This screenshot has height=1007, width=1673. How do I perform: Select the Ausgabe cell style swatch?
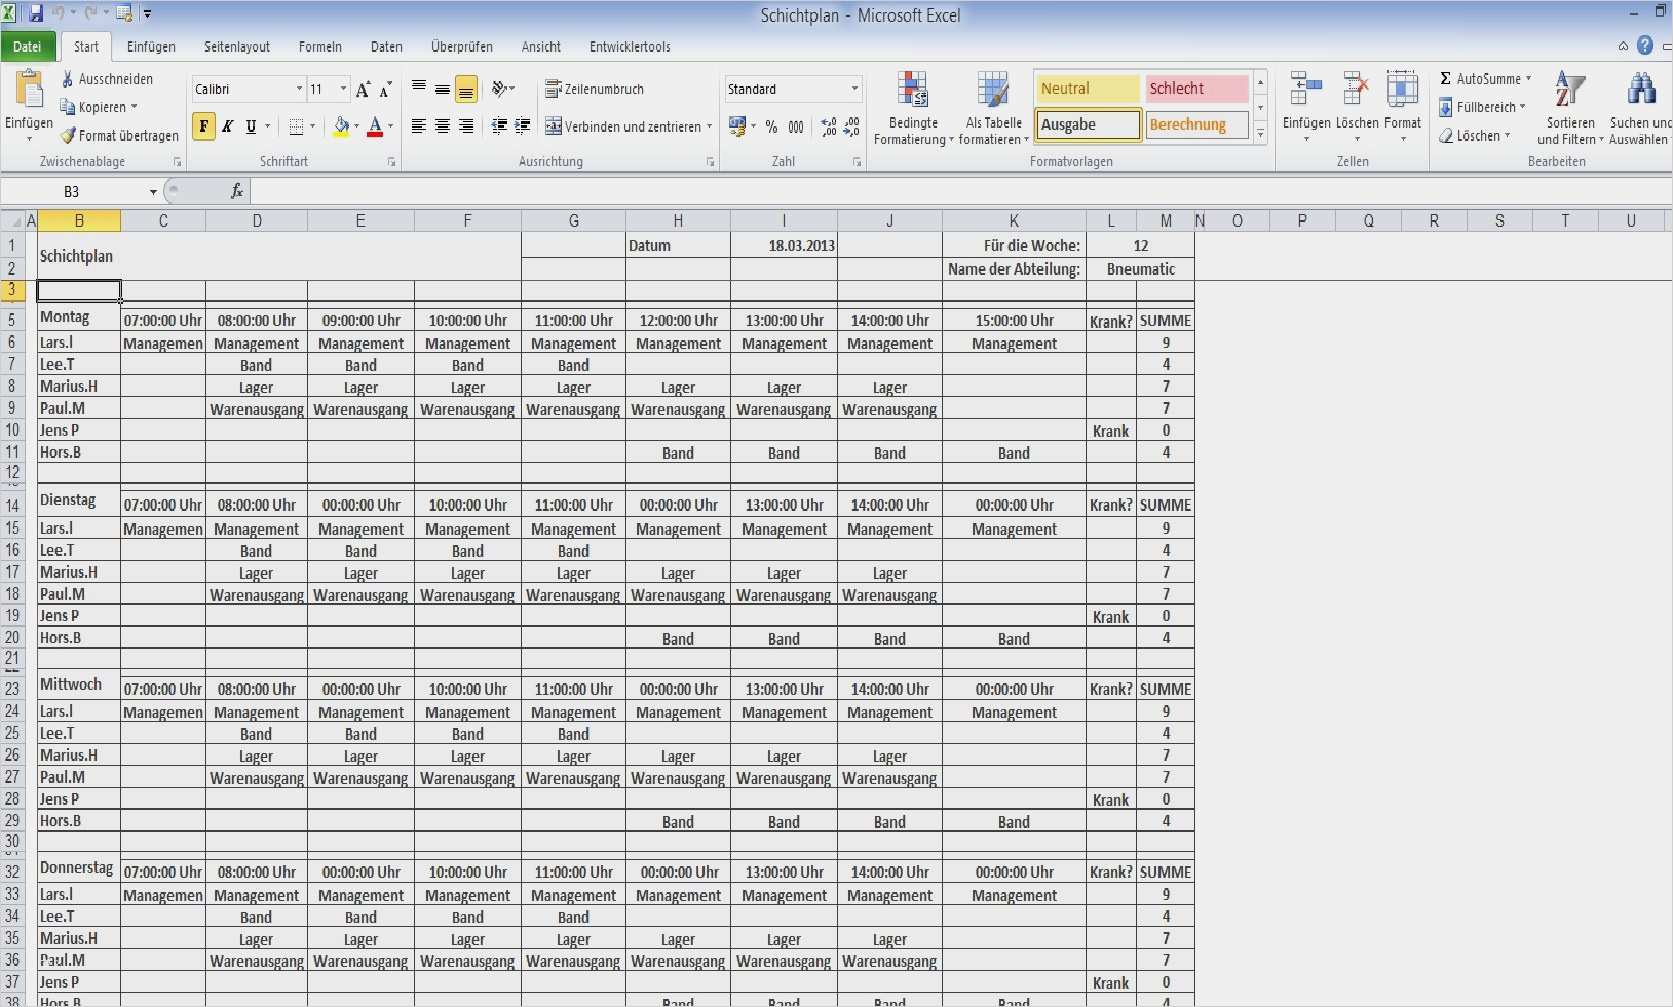[x=1086, y=125]
